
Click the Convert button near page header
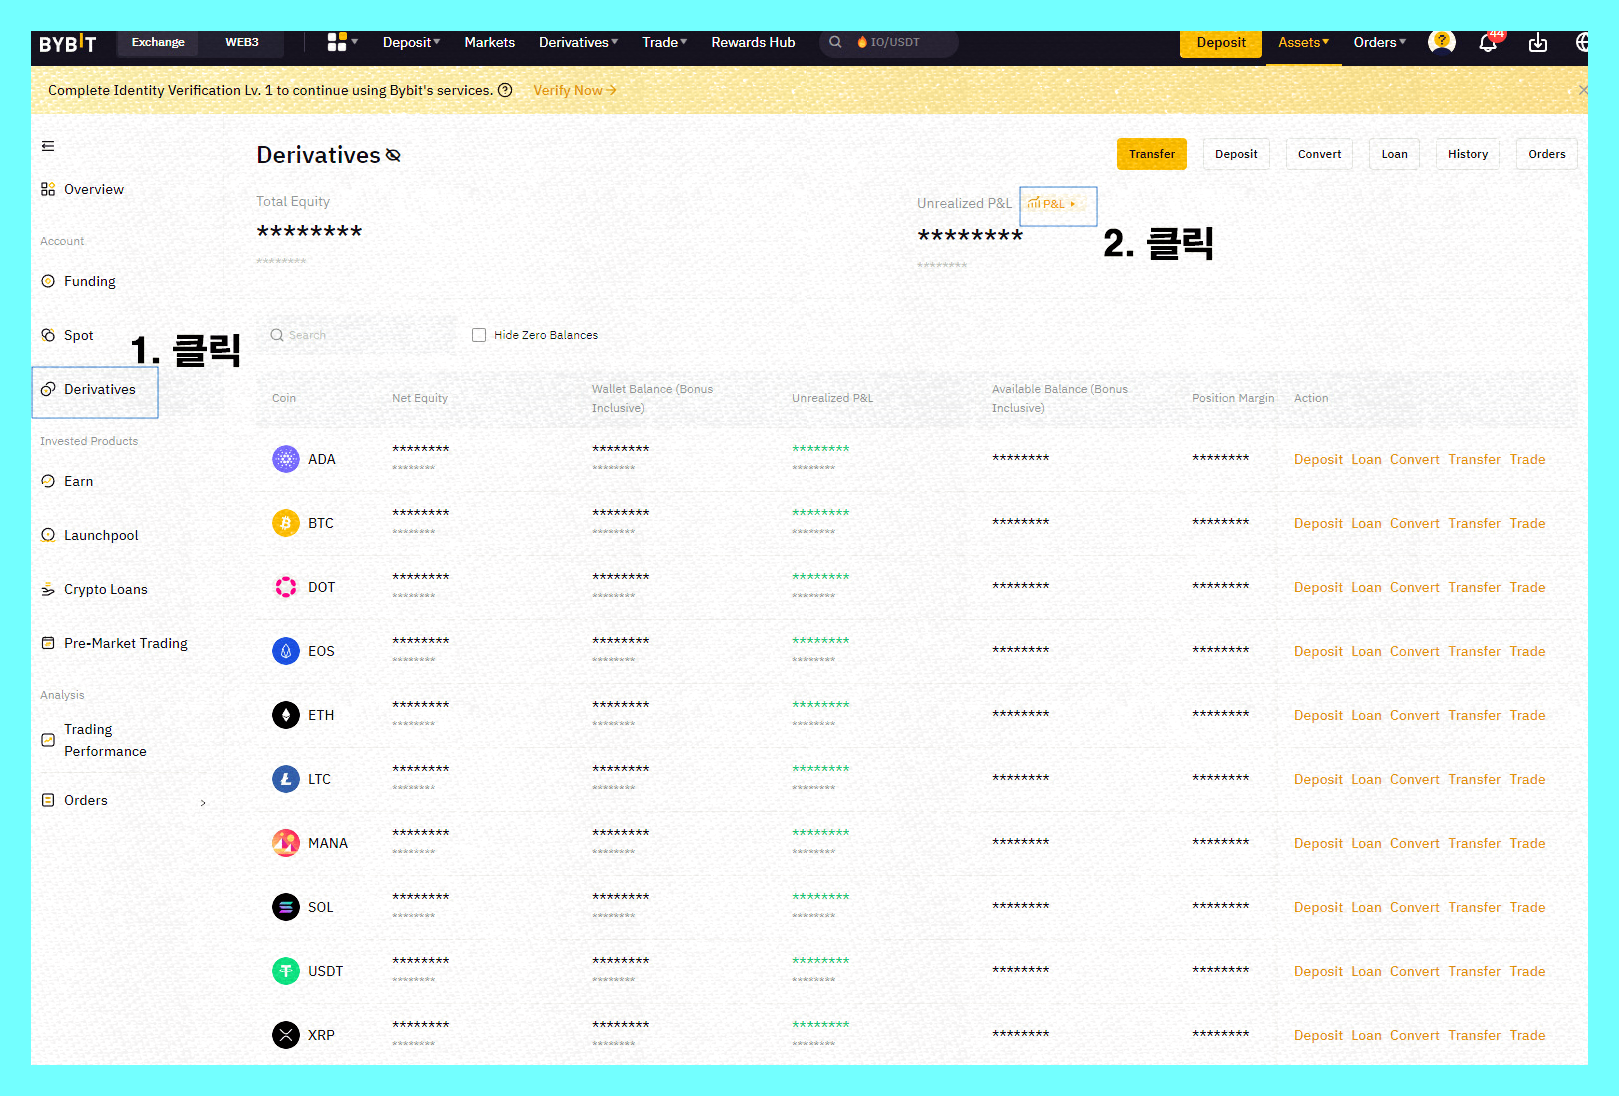point(1320,154)
